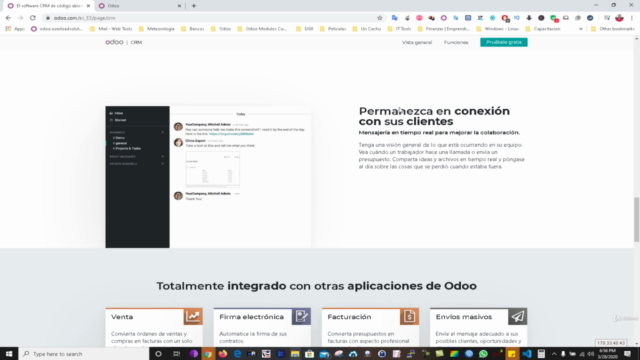Click the Odoo logo in the page header

pyautogui.click(x=114, y=42)
